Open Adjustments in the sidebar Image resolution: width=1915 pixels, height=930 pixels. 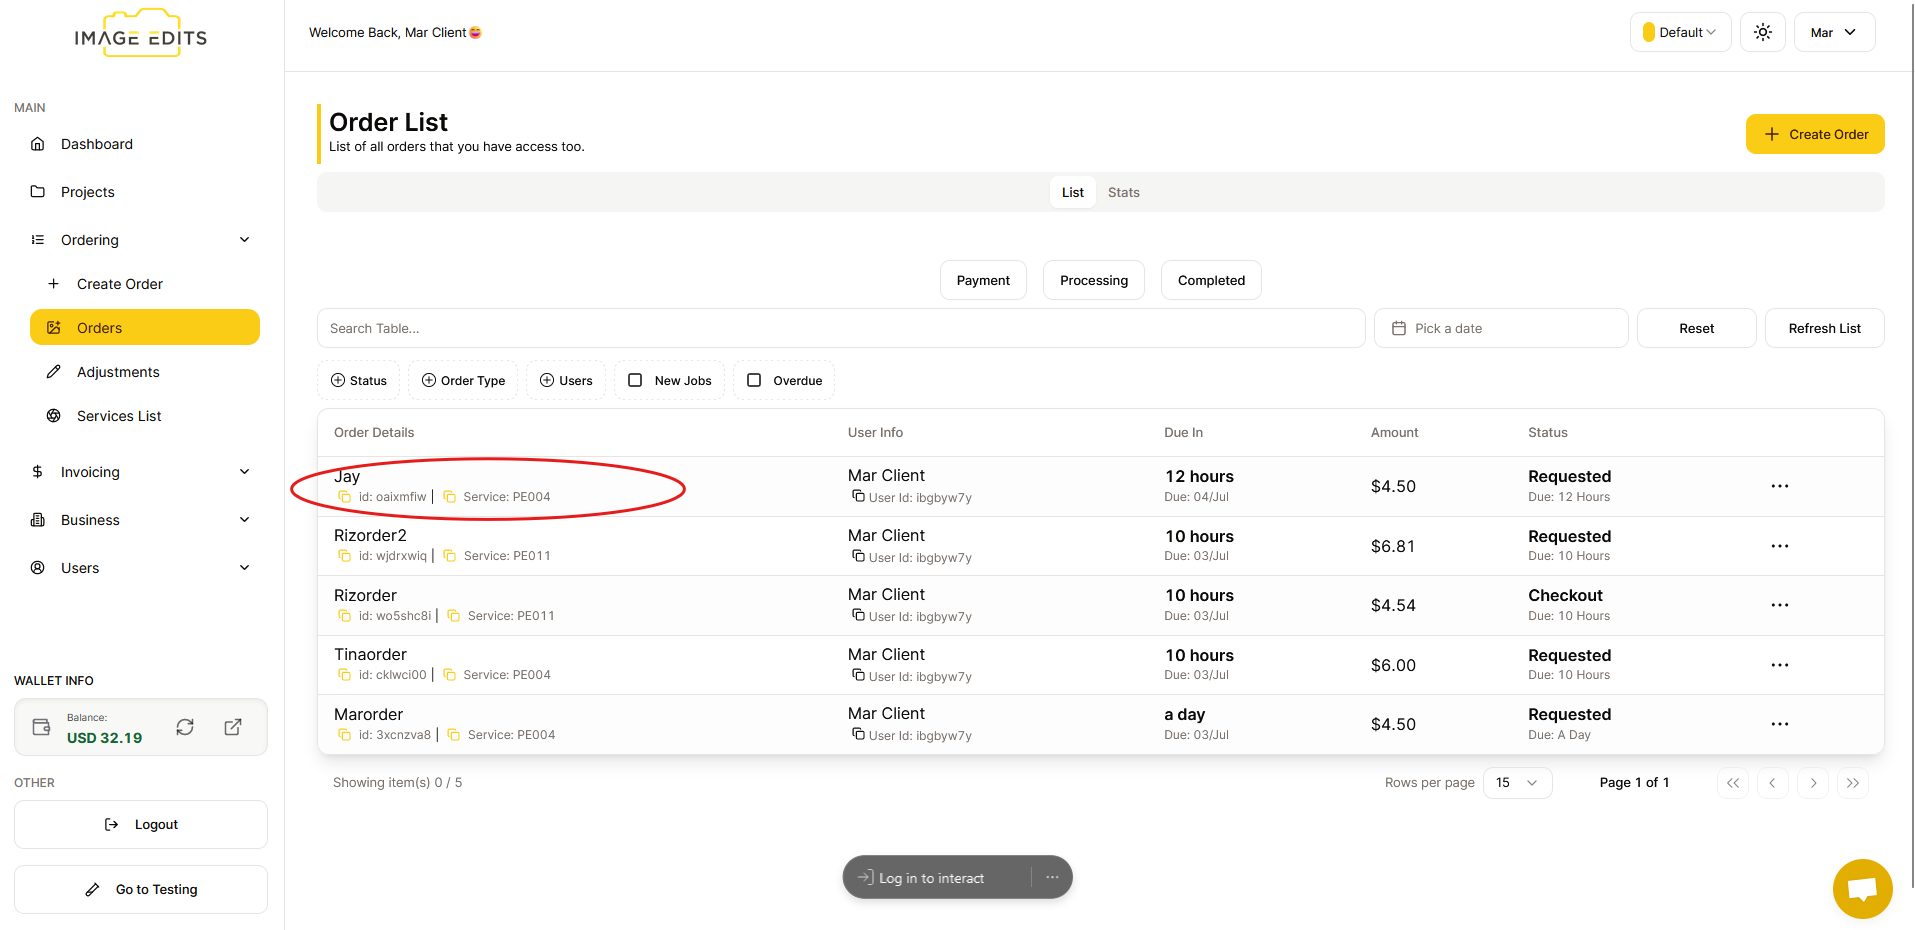point(118,372)
